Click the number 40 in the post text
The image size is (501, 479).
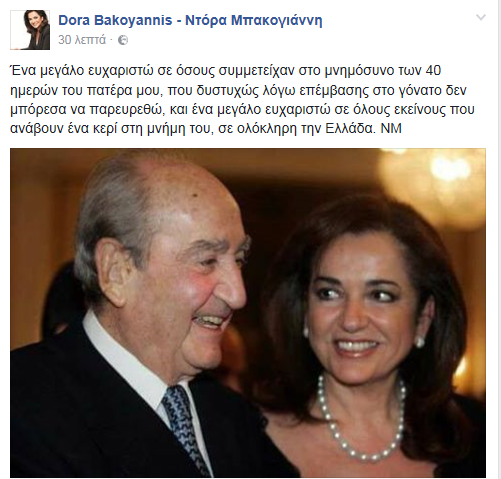tap(433, 70)
